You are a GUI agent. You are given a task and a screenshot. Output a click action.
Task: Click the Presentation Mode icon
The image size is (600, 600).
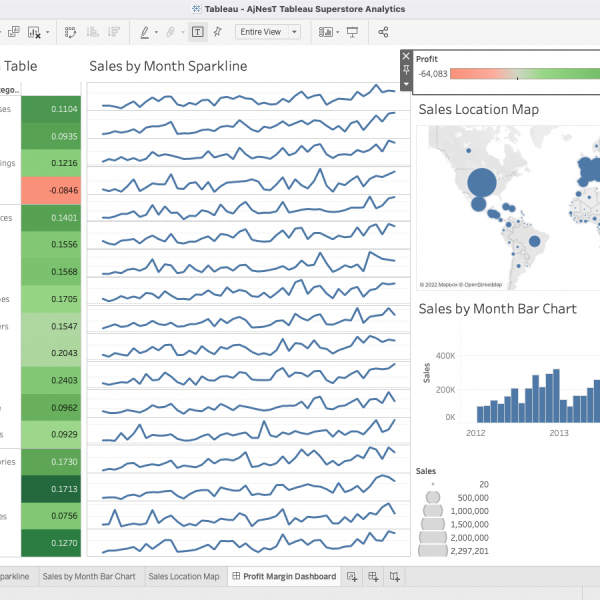352,32
